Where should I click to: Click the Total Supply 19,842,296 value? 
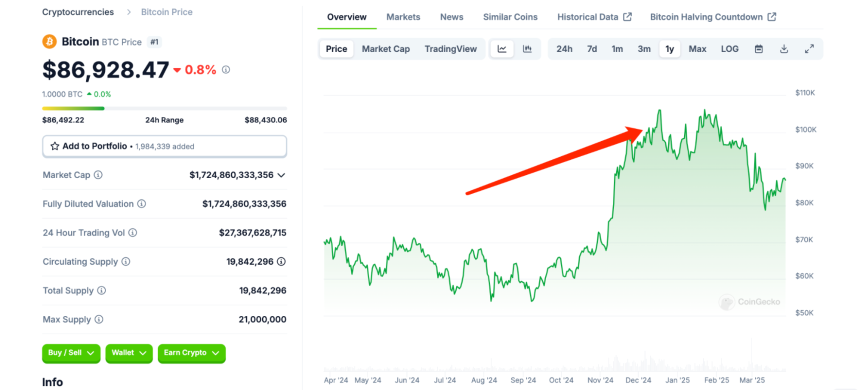(262, 291)
